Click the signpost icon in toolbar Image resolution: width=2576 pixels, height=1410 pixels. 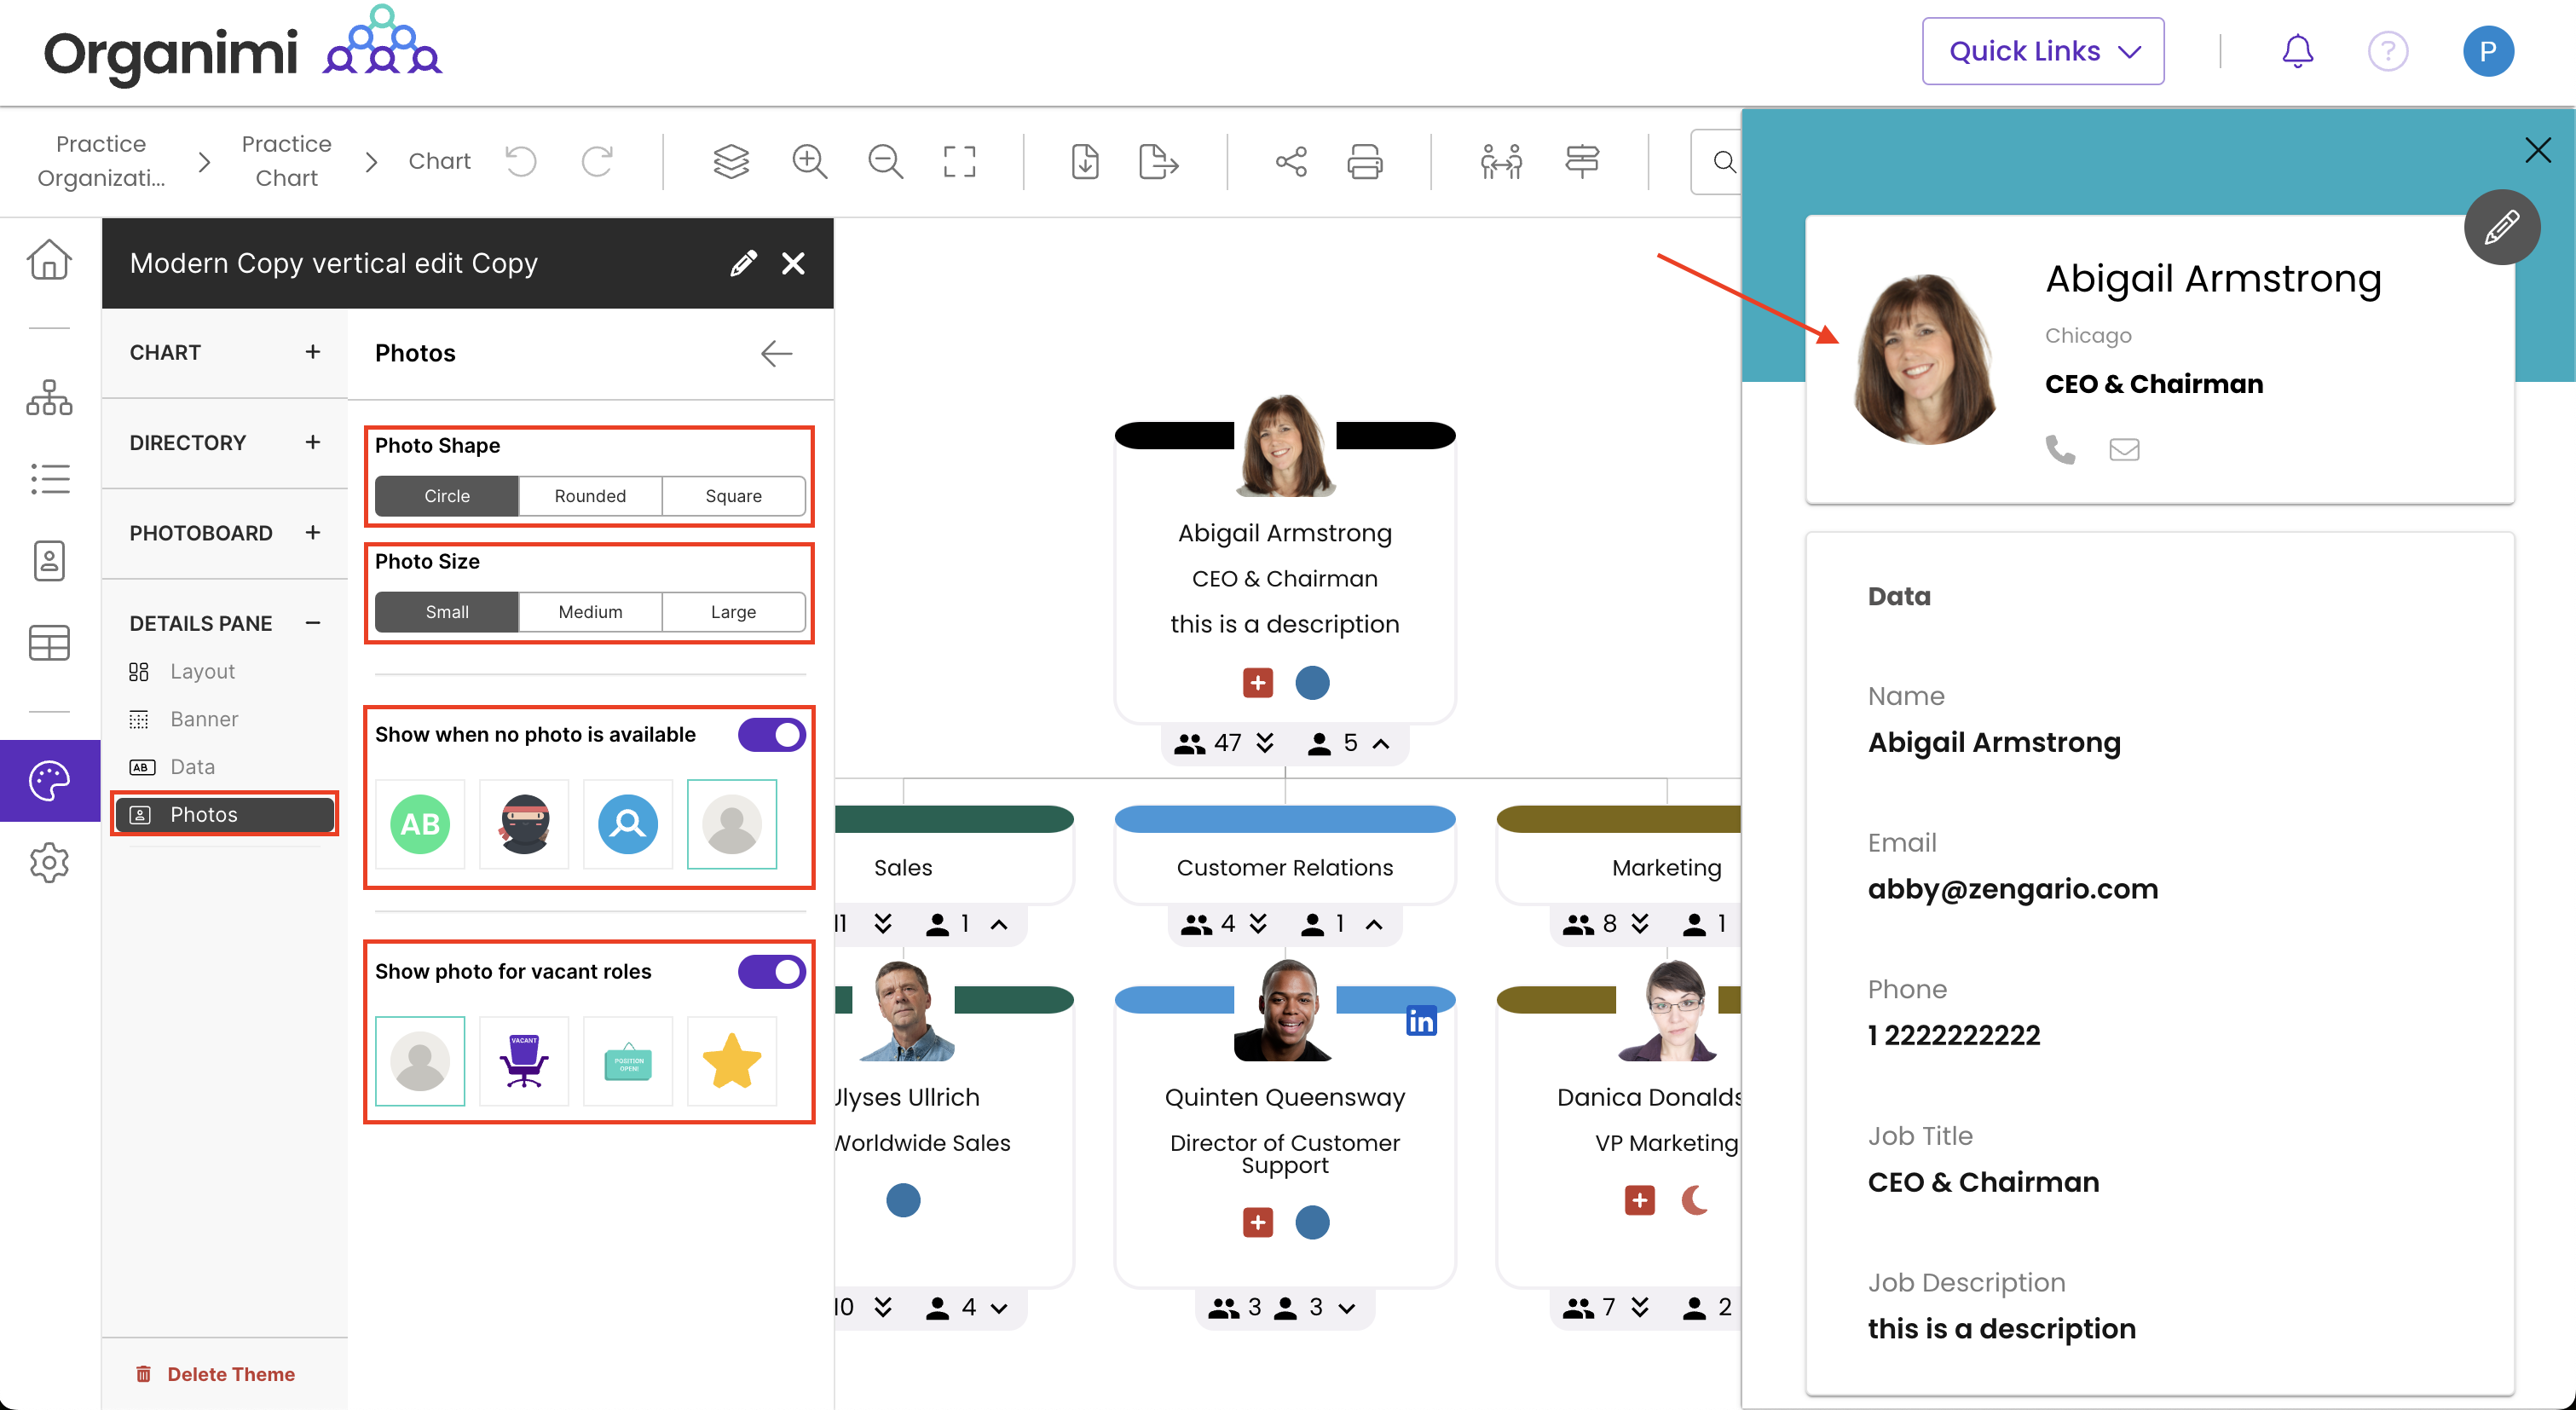coord(1582,161)
